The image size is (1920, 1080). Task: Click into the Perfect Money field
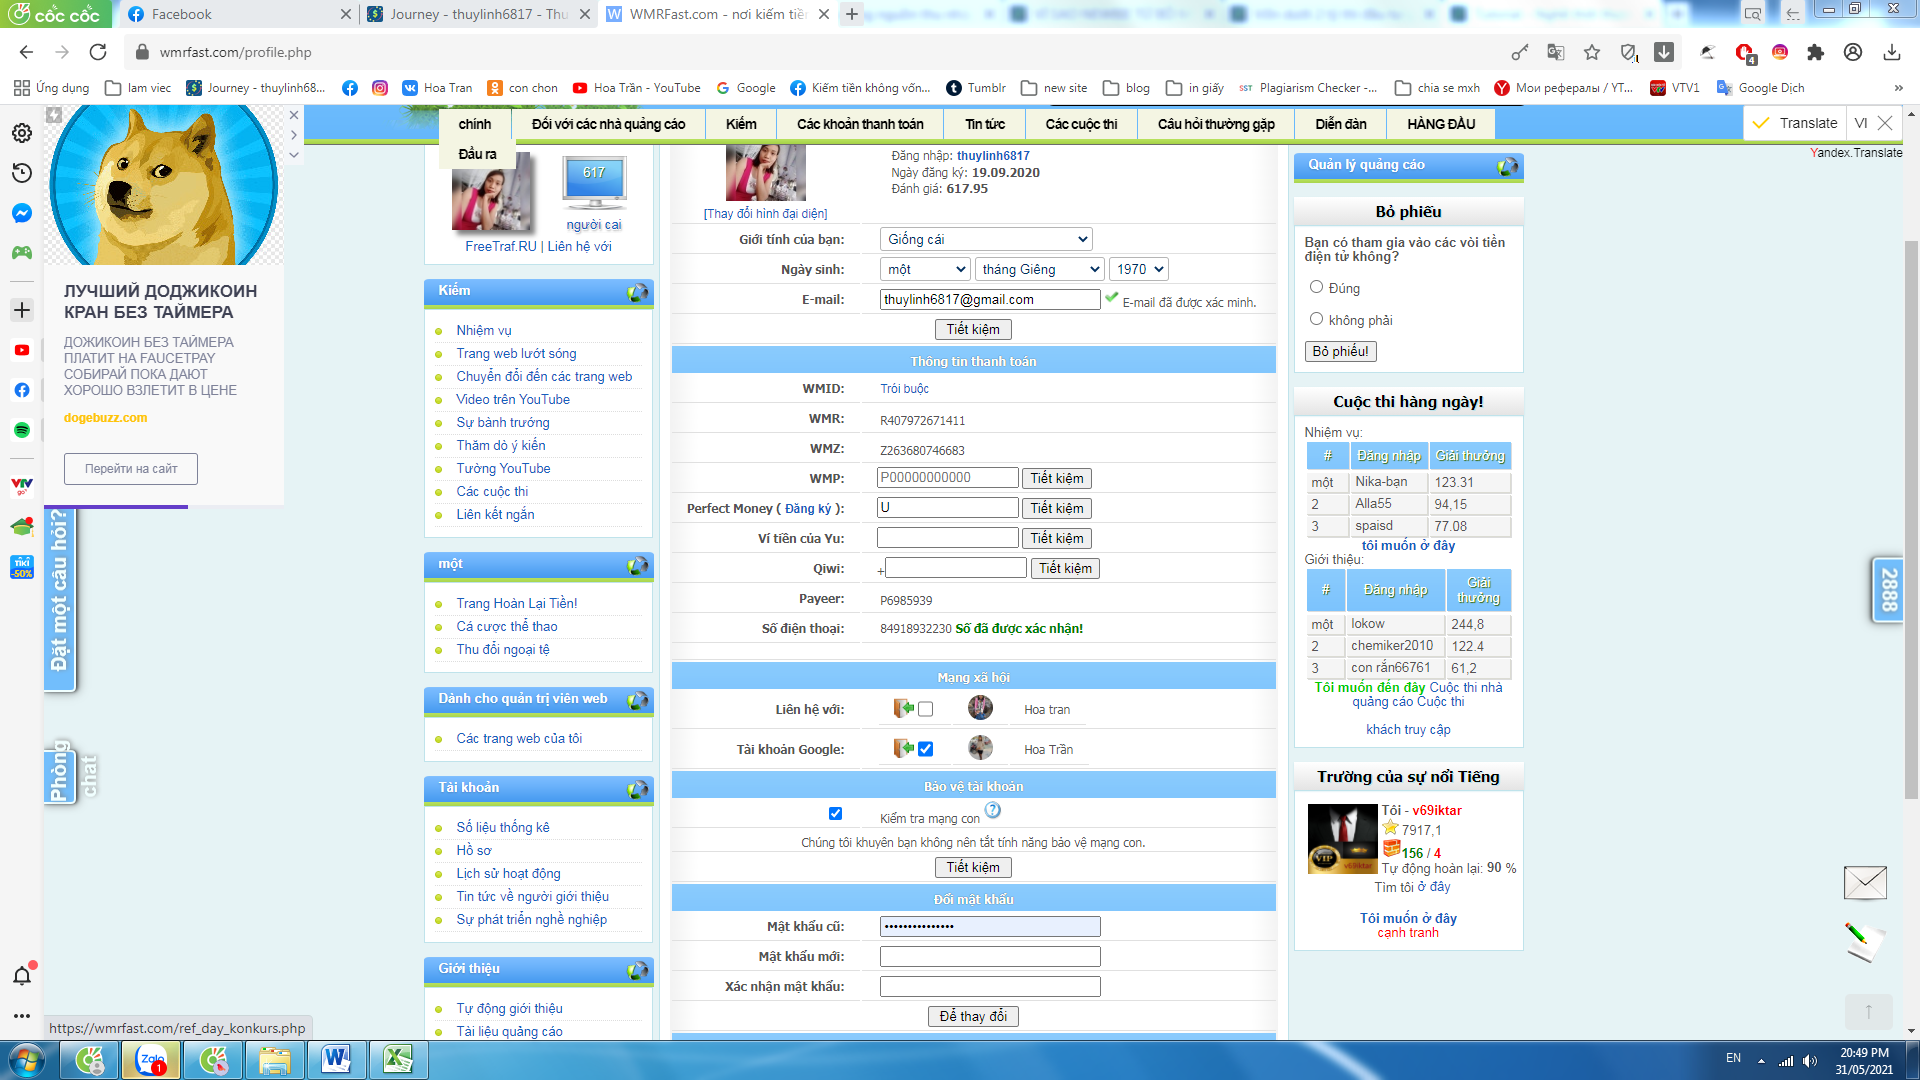[x=948, y=508]
